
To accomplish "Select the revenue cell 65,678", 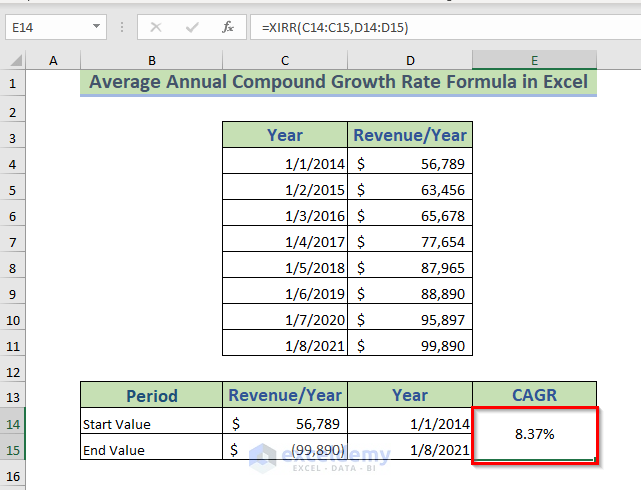I will pyautogui.click(x=410, y=213).
